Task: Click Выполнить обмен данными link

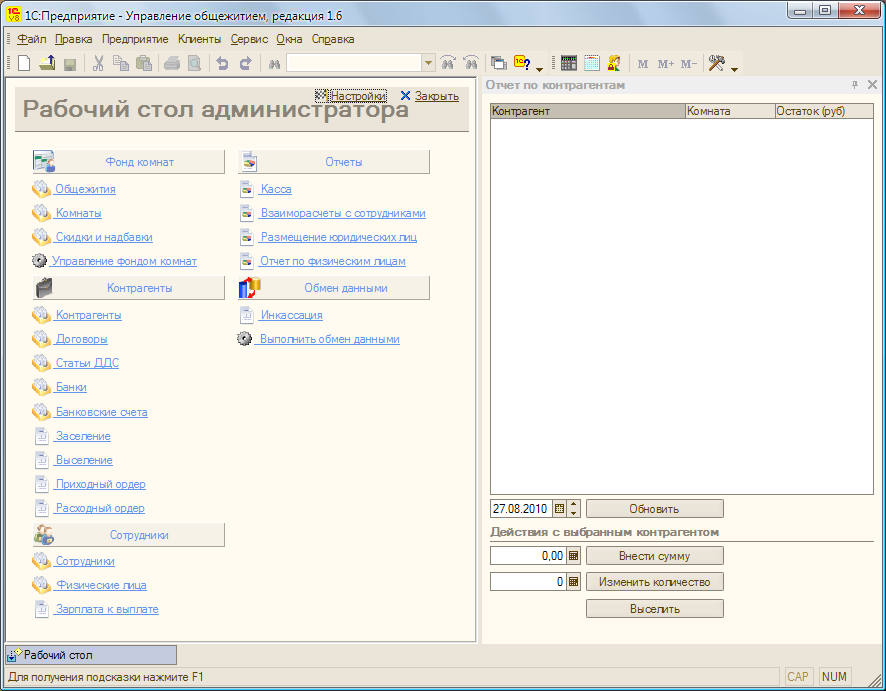Action: 329,339
